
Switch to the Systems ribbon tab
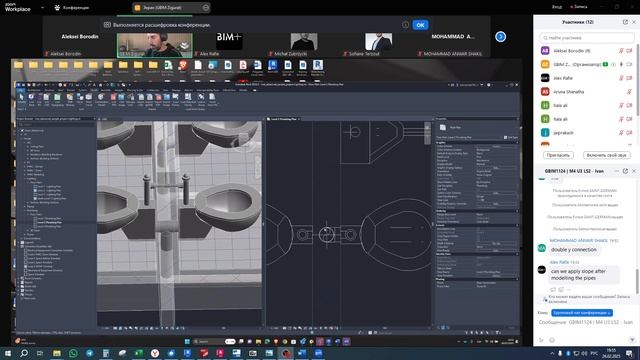click(83, 90)
